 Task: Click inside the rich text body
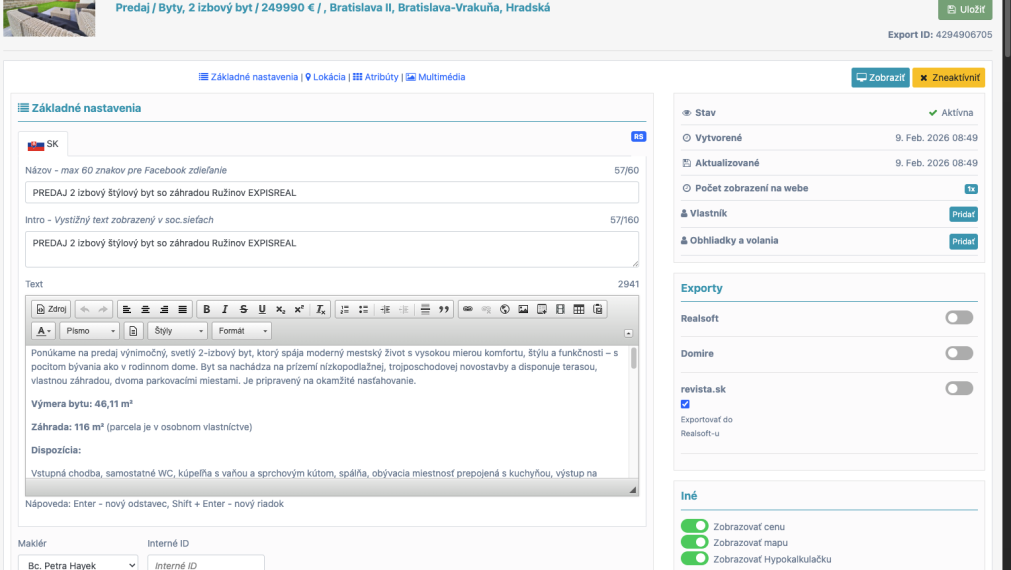(328, 411)
